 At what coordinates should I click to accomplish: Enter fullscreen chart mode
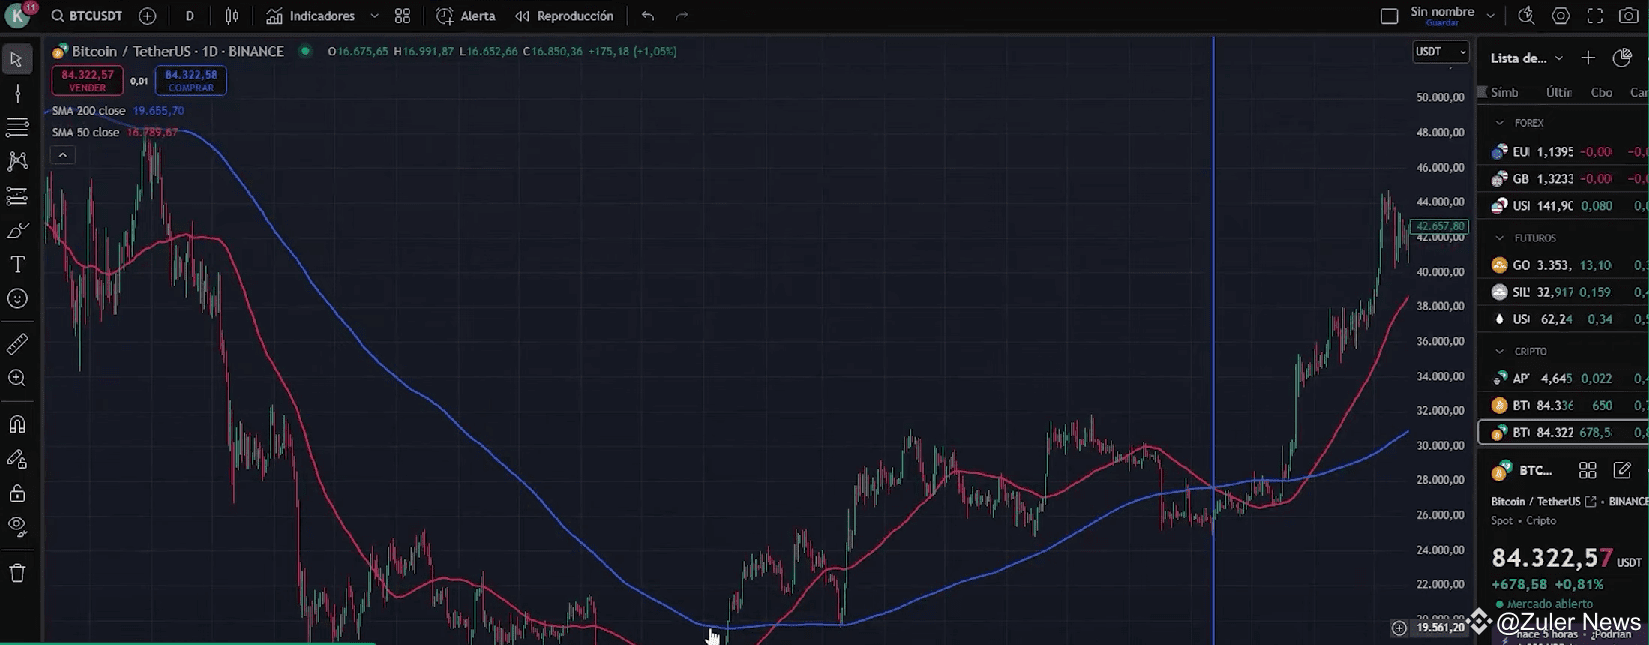tap(1595, 16)
